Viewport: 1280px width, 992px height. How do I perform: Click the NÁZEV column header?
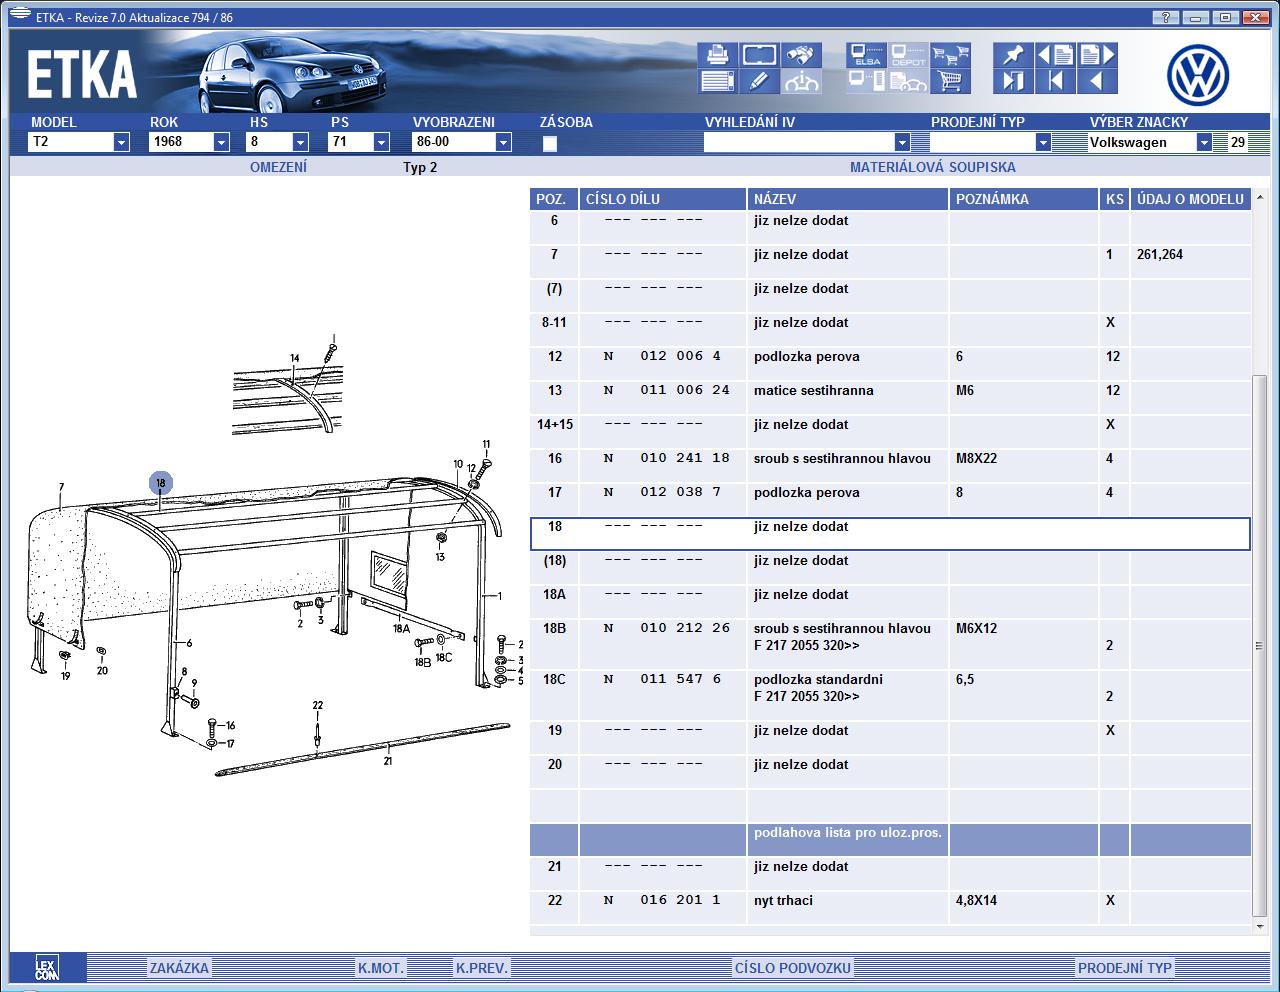tap(847, 199)
